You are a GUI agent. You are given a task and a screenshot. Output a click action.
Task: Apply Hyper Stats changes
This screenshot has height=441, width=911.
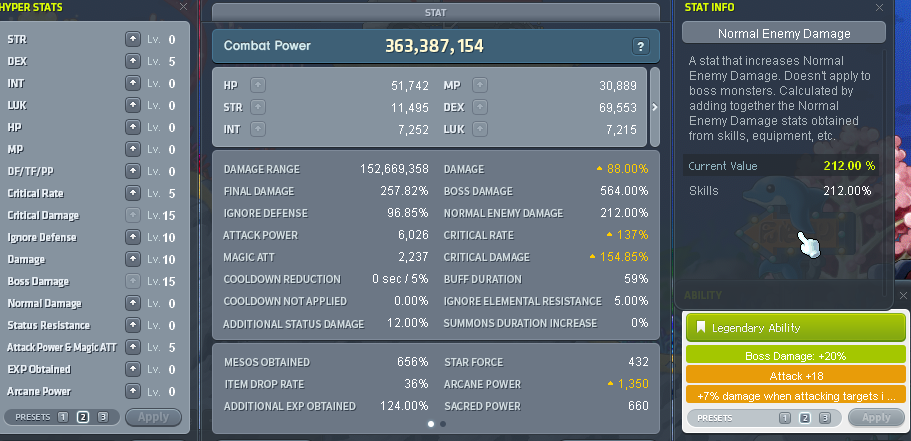point(153,417)
